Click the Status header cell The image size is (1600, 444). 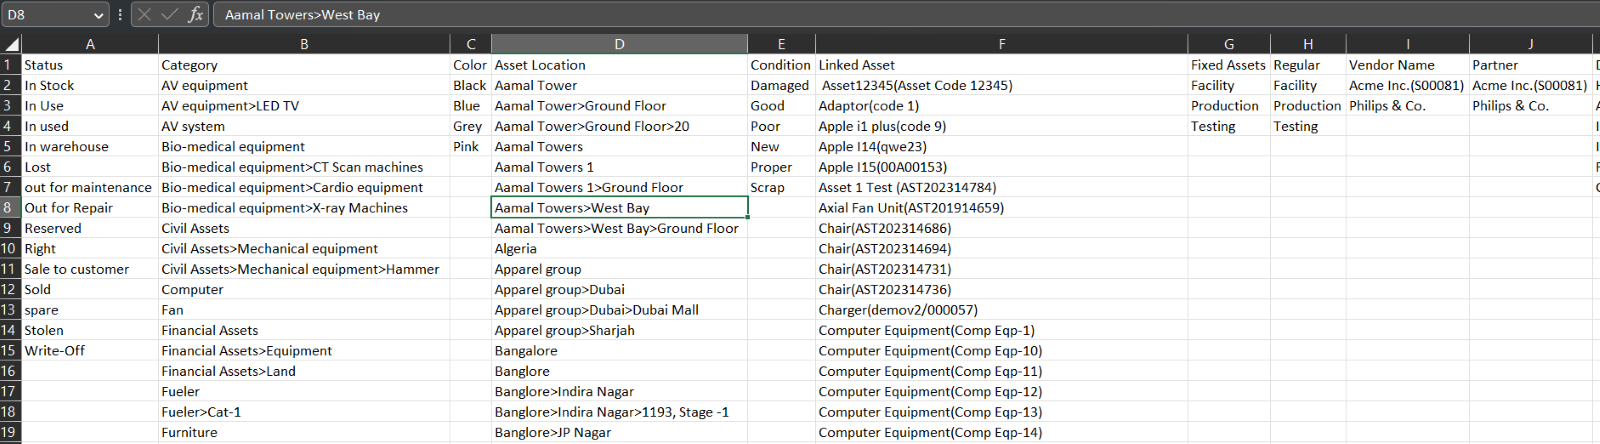coord(90,65)
